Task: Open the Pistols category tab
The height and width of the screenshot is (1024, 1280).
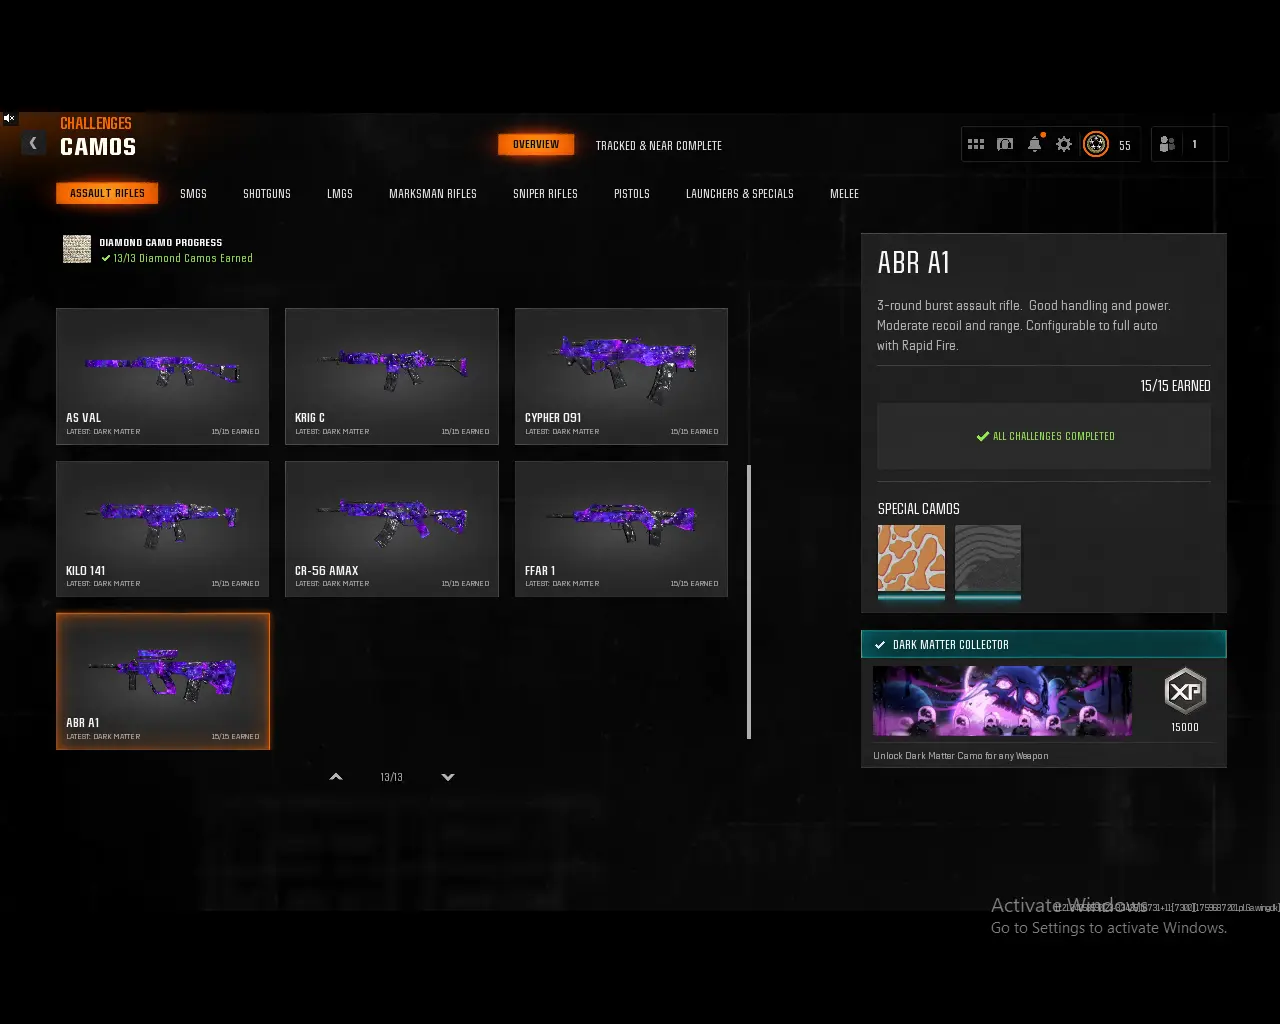Action: 632,194
